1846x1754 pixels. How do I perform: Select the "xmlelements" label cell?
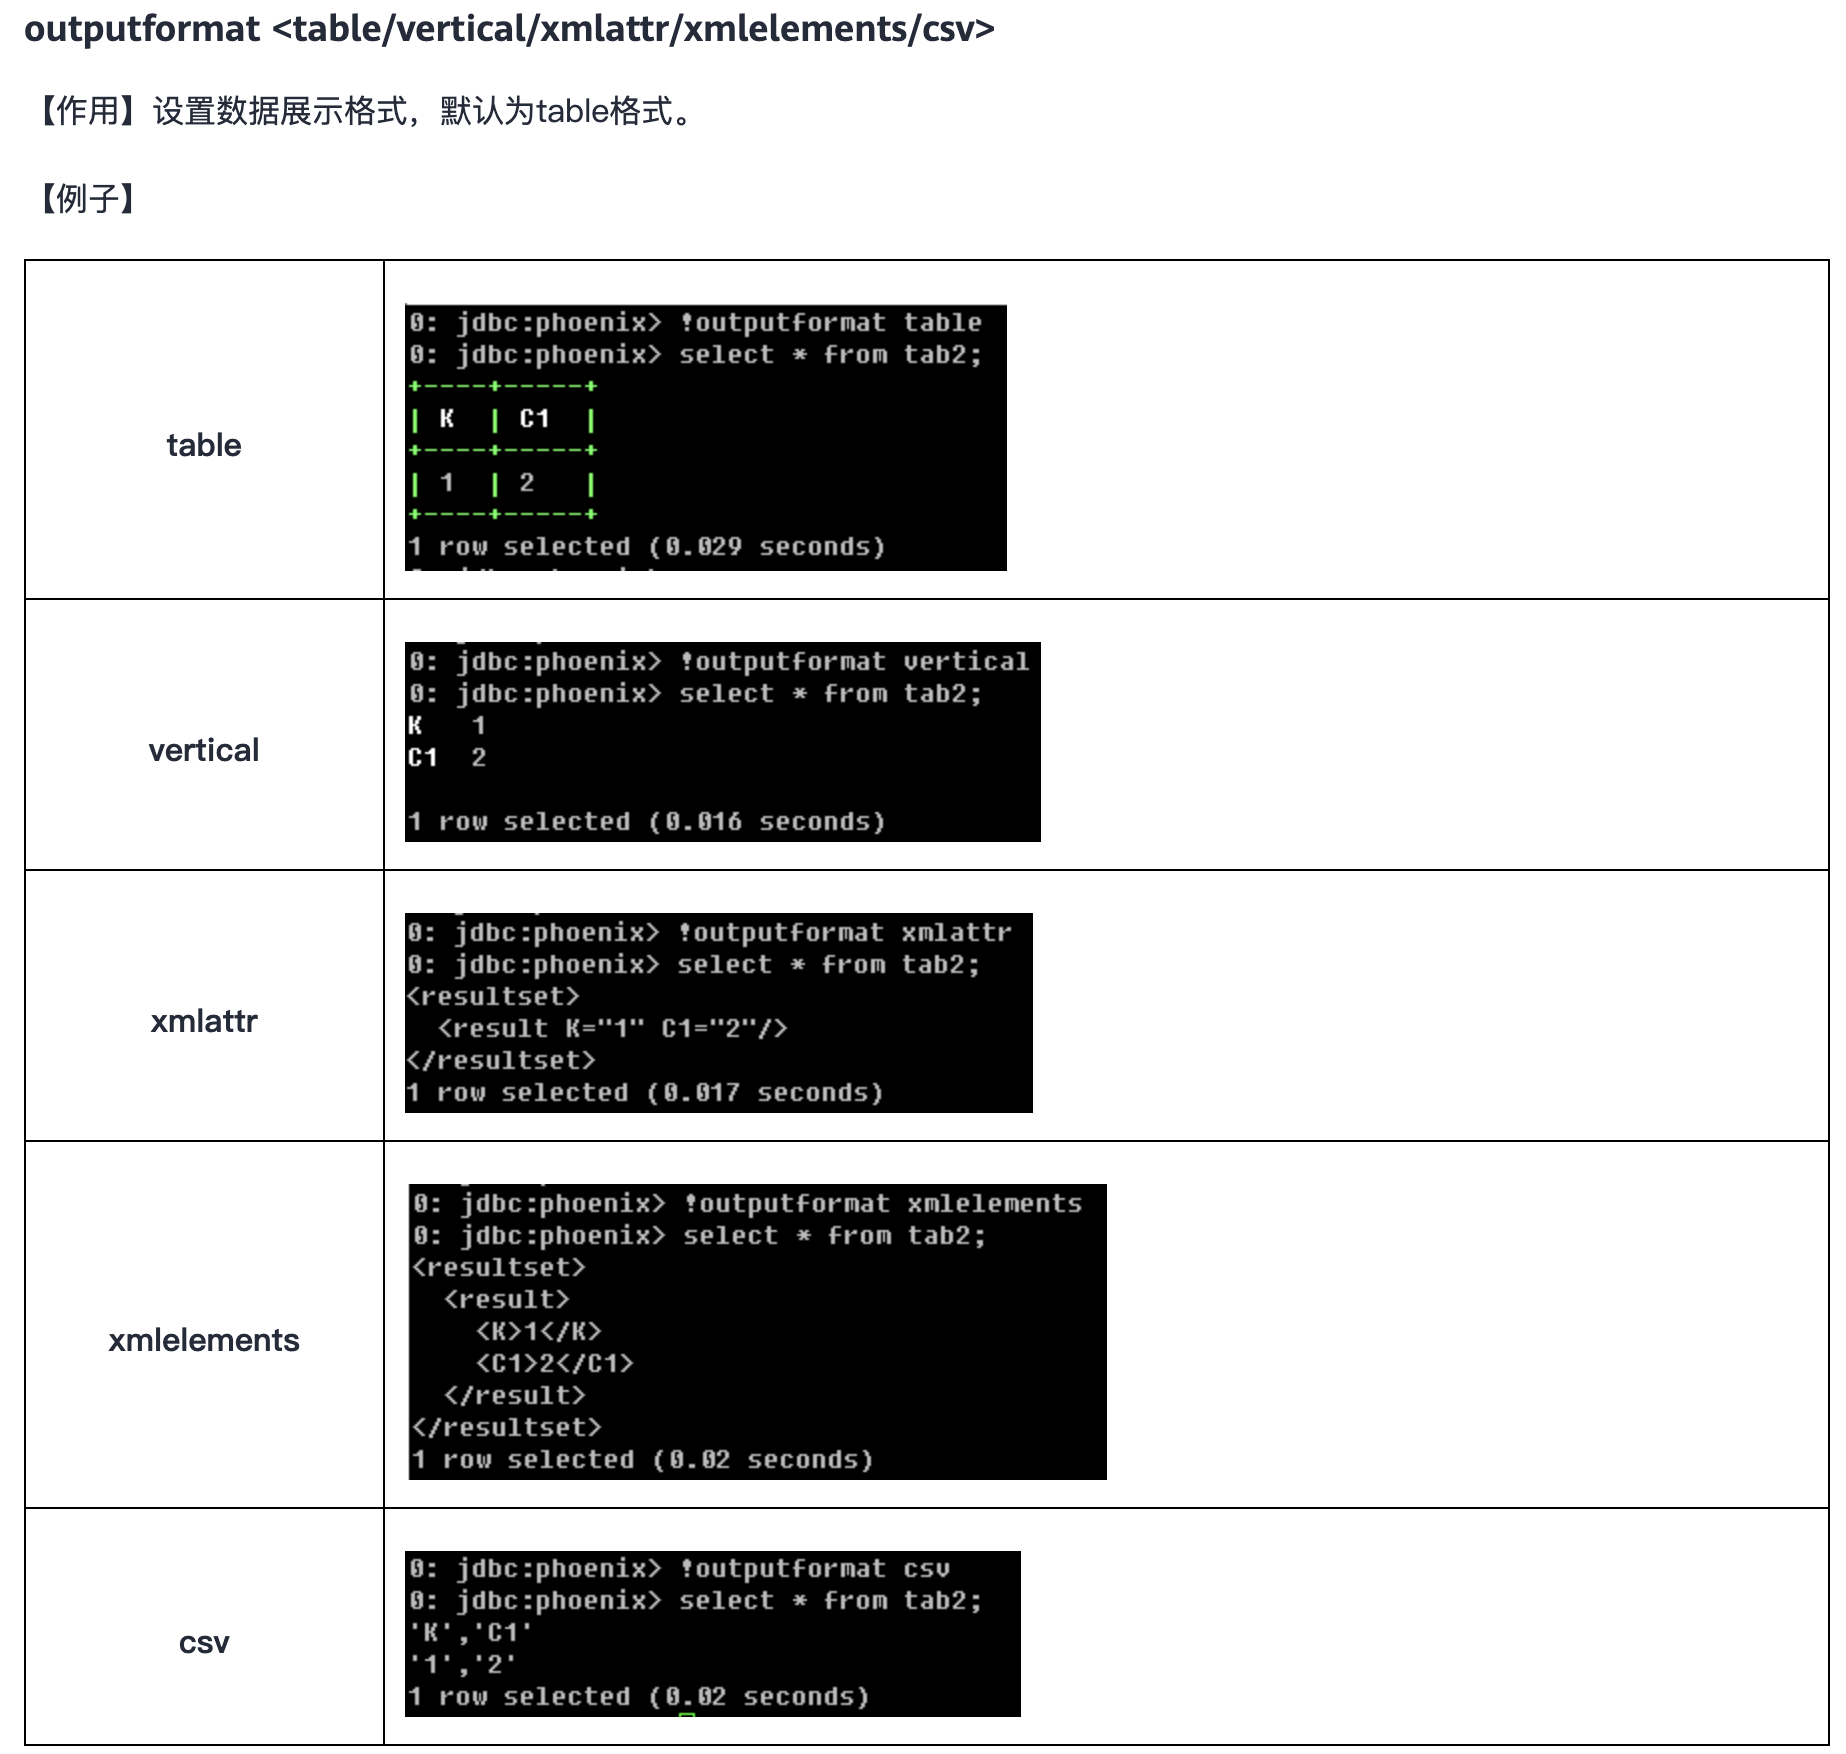coord(204,1340)
